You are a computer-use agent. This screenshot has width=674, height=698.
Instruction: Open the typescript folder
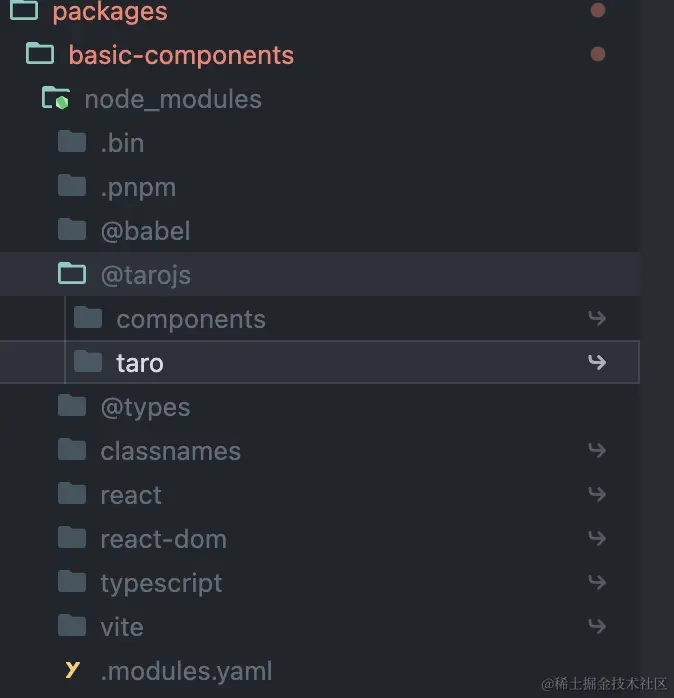pos(161,583)
